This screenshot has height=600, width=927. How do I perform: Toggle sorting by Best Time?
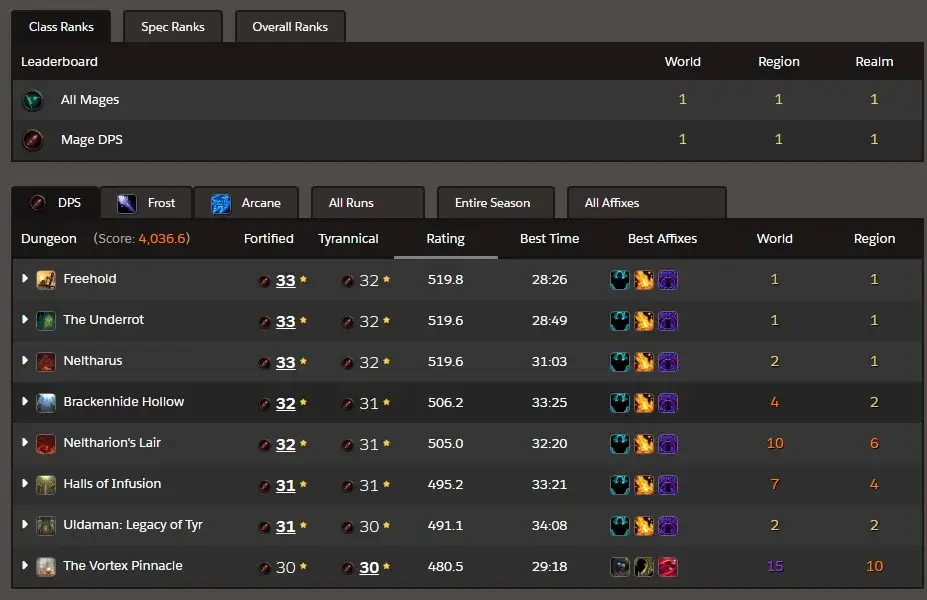(549, 238)
